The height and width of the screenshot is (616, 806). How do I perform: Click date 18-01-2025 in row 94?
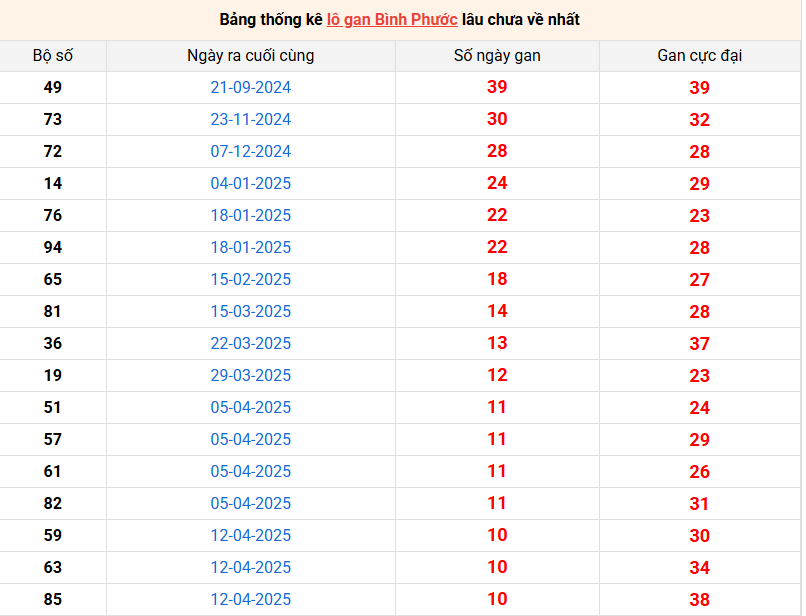(250, 248)
